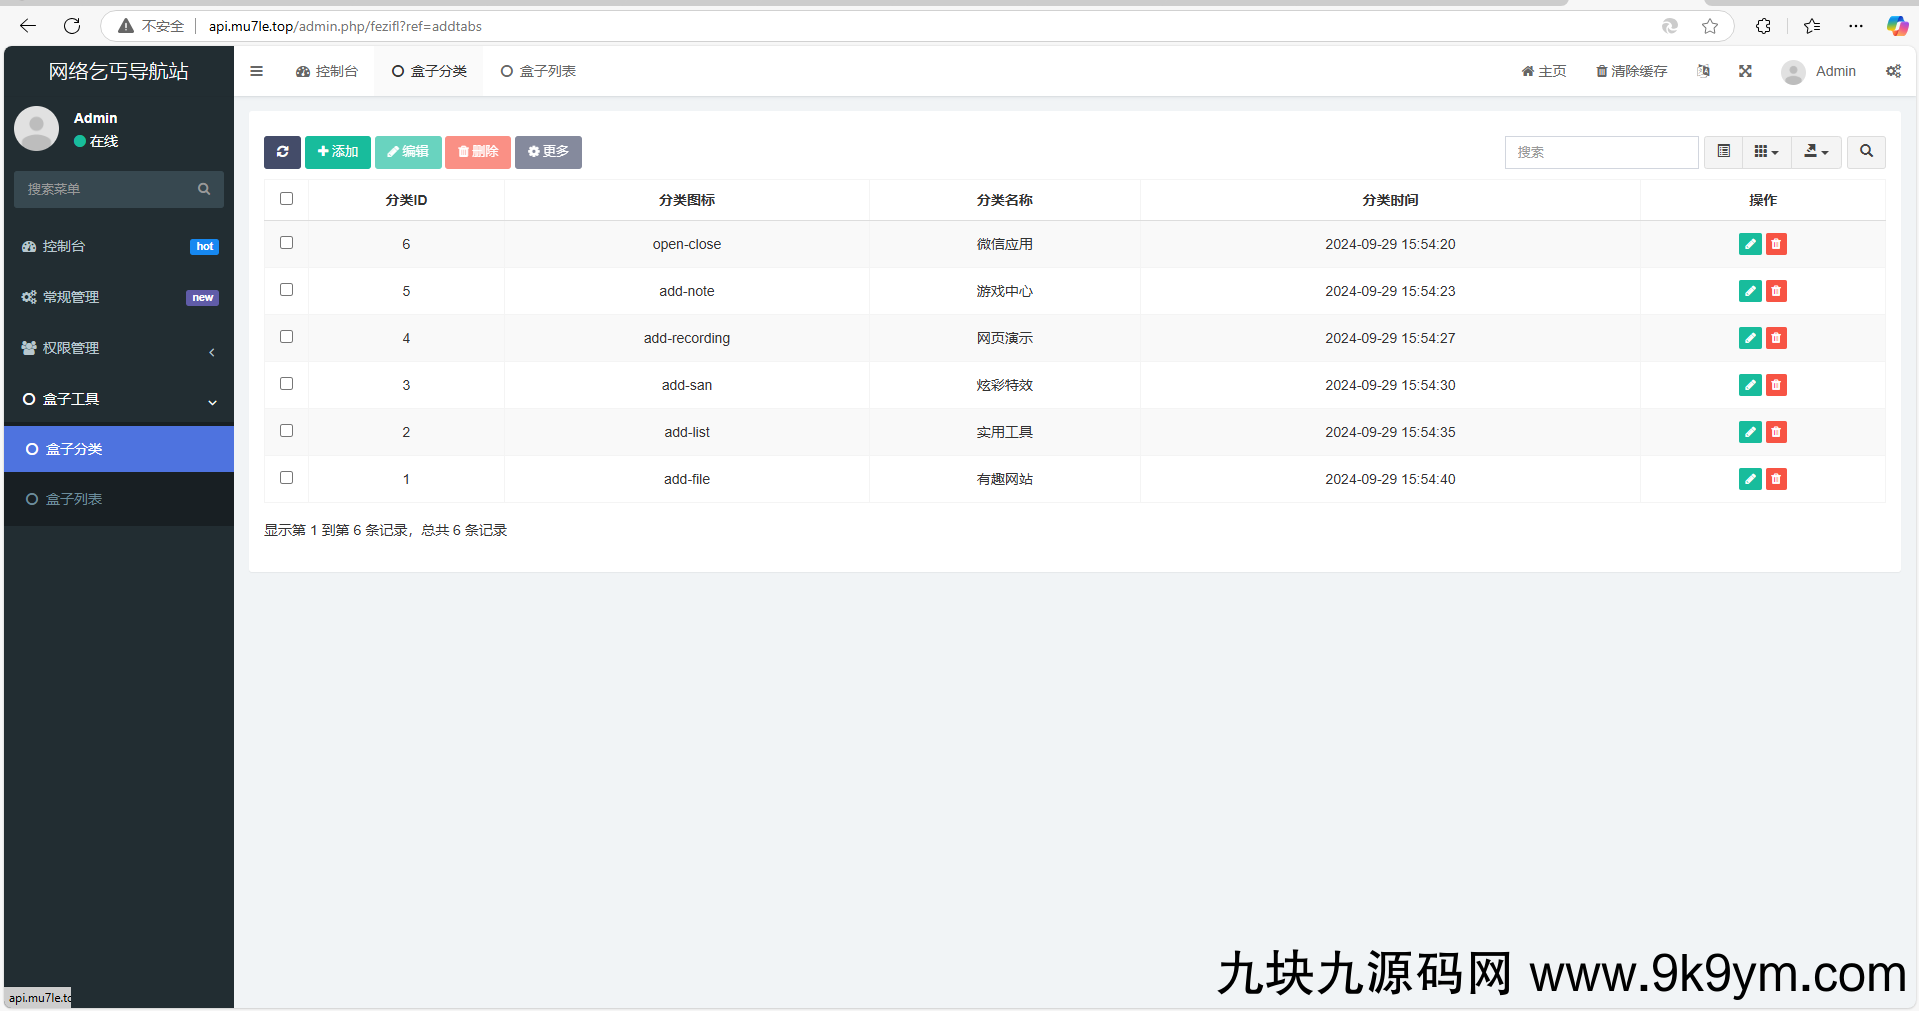Check the add-recording row checkbox
The width and height of the screenshot is (1919, 1011).
(286, 337)
